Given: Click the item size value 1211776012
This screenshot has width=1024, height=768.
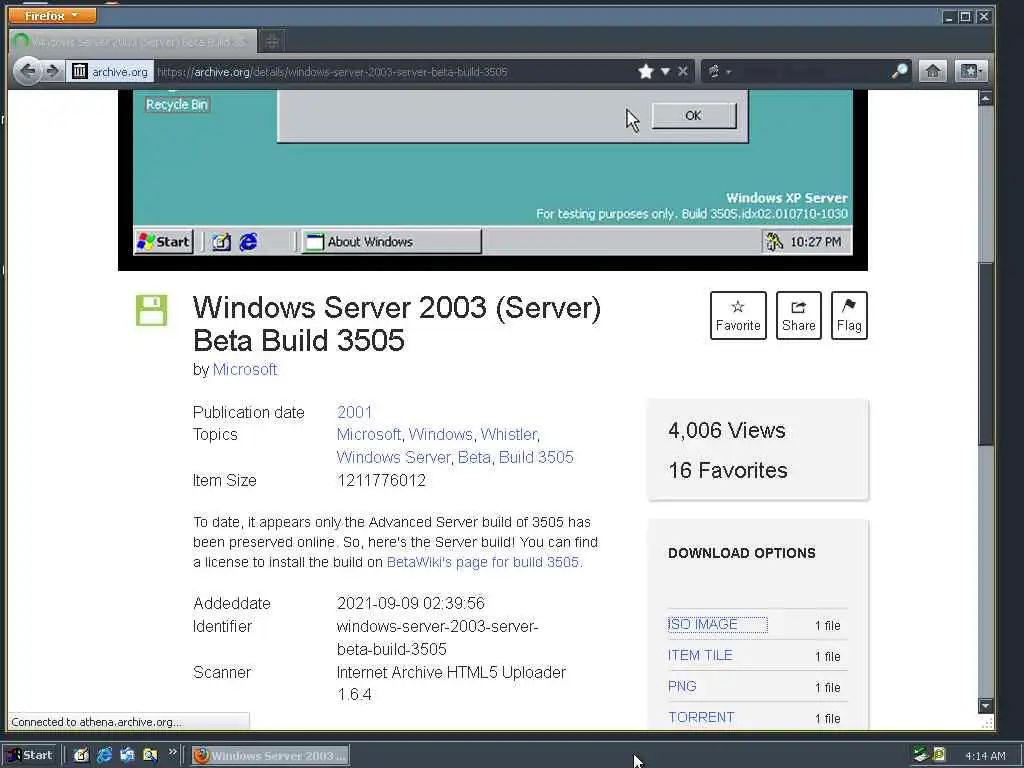Looking at the screenshot, I should pos(381,481).
